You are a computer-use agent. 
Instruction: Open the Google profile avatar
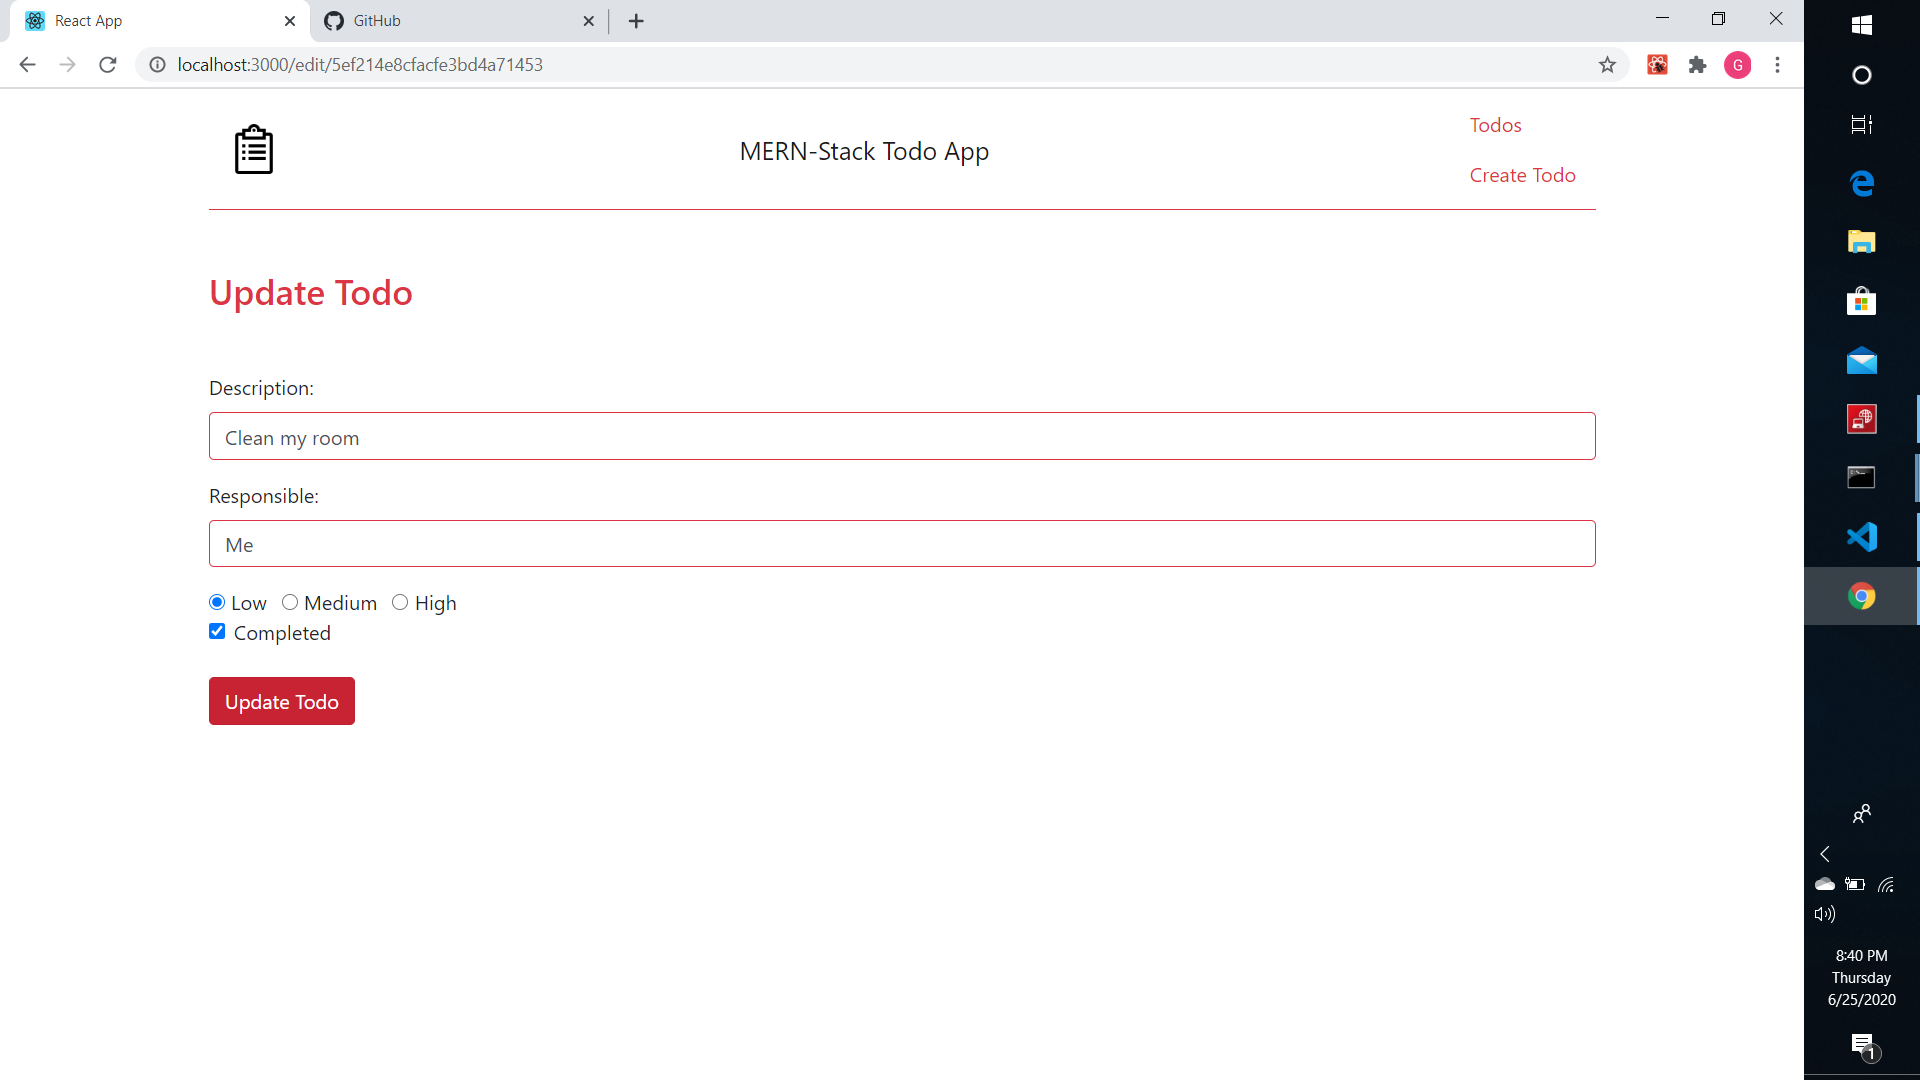(1737, 65)
